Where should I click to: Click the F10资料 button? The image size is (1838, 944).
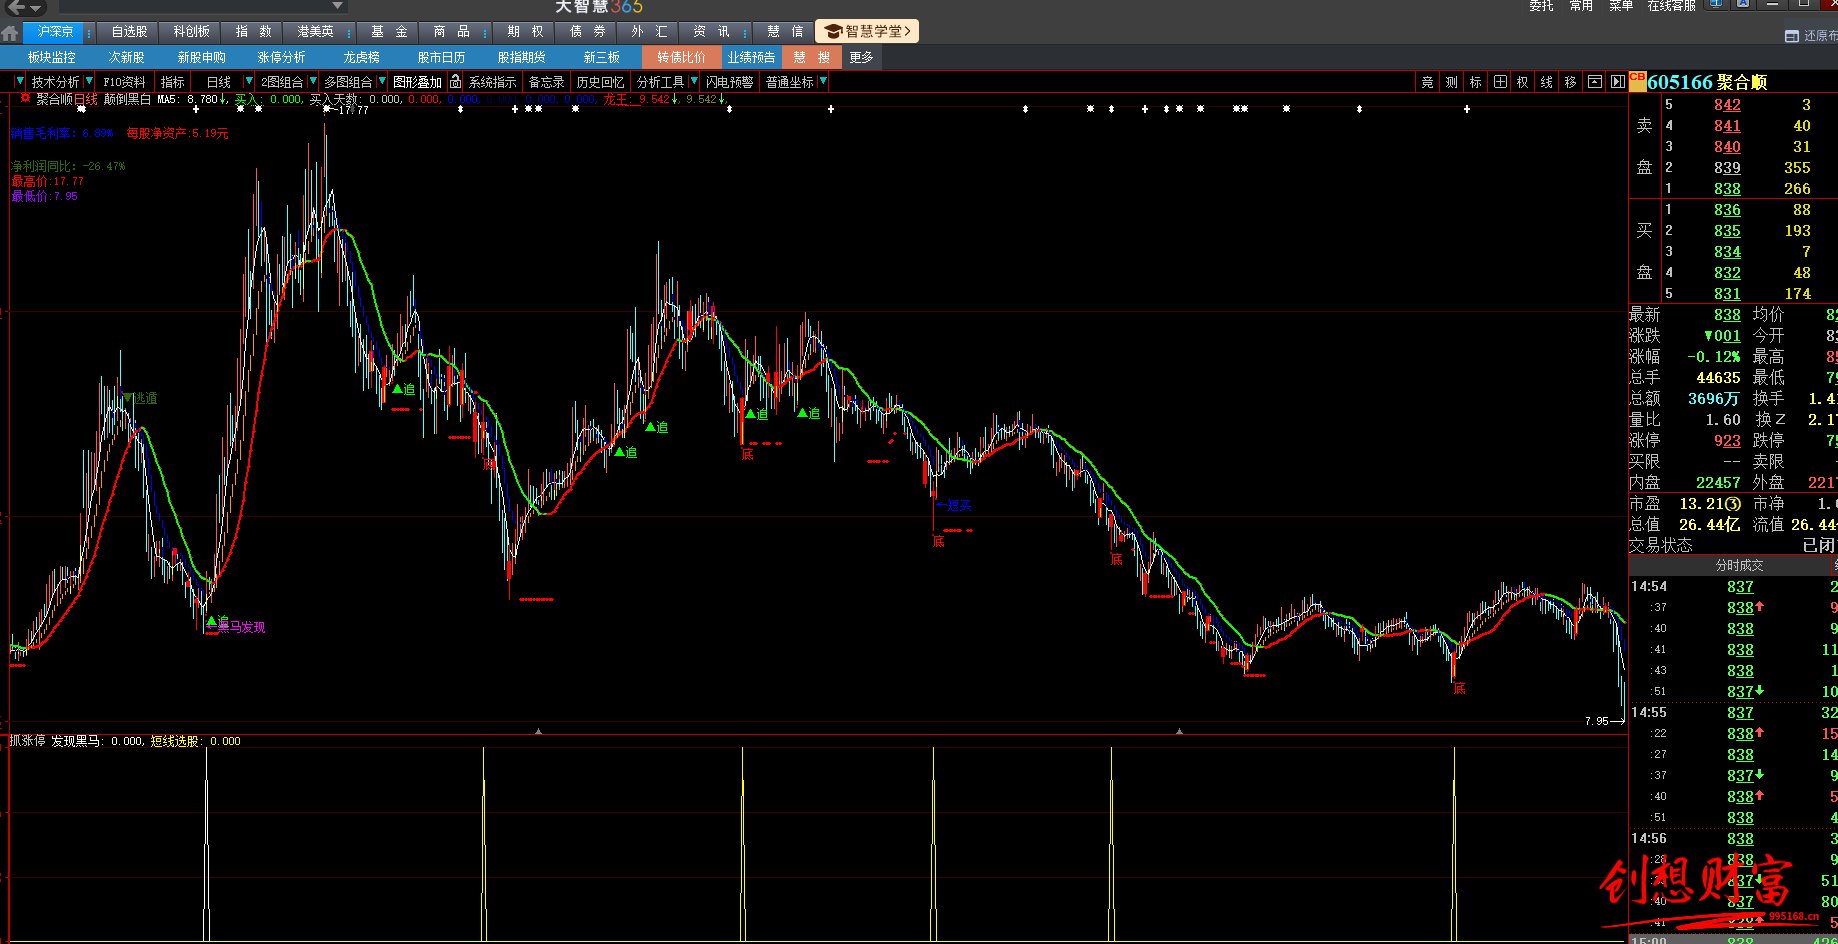coord(124,82)
